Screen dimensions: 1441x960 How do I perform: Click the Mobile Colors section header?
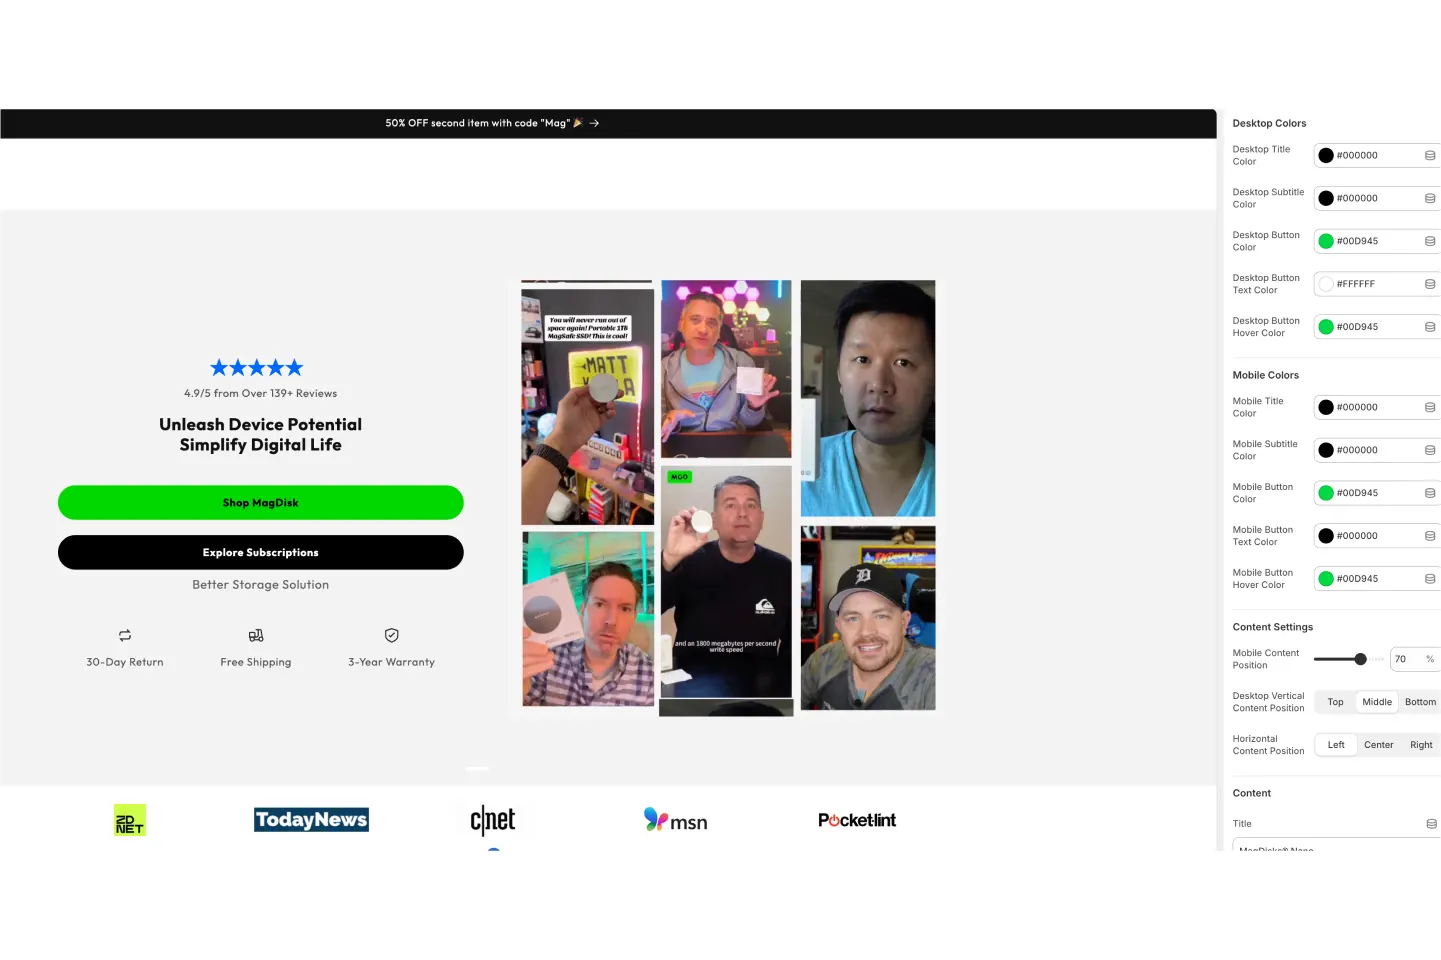click(x=1265, y=376)
